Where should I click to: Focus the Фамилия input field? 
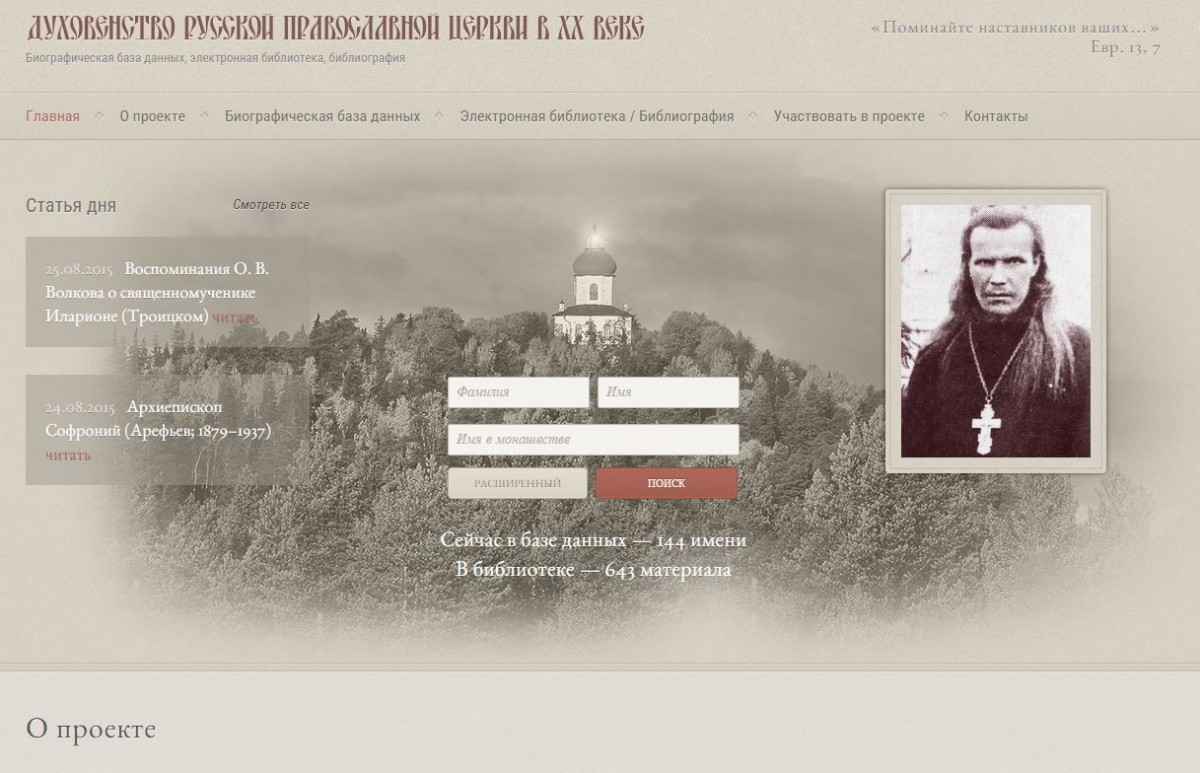pyautogui.click(x=518, y=393)
